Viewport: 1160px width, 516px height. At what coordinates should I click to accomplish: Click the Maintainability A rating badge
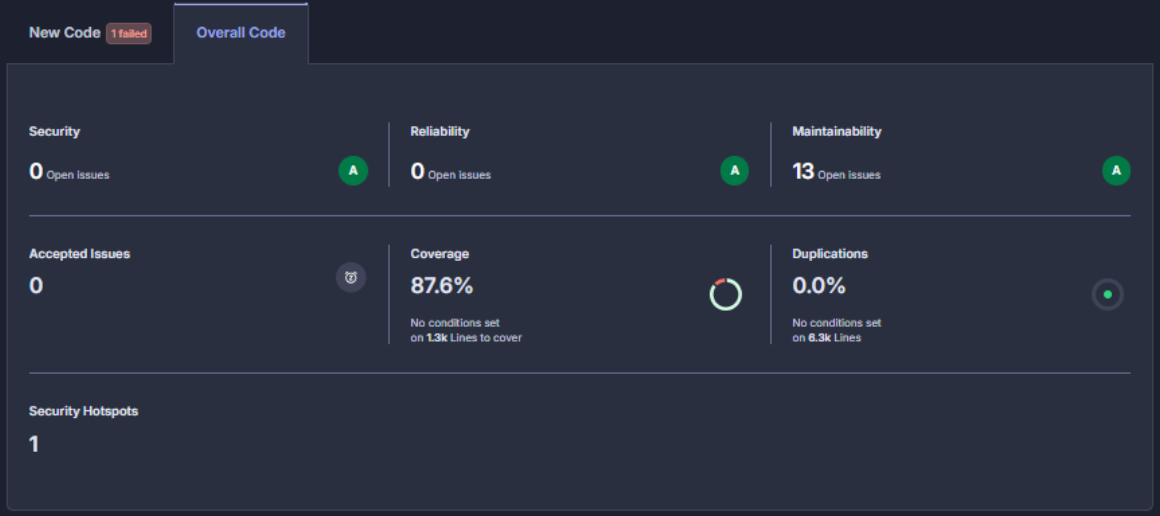1116,171
